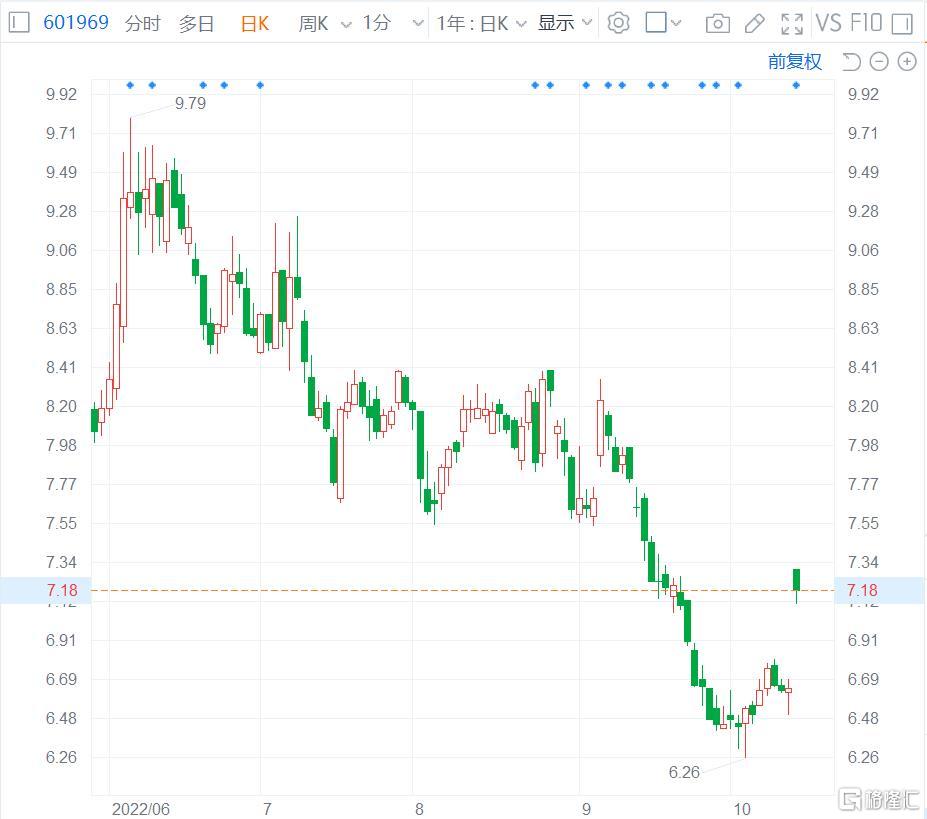The width and height of the screenshot is (927, 819).
Task: Take a chart snapshot with camera icon
Action: [718, 24]
